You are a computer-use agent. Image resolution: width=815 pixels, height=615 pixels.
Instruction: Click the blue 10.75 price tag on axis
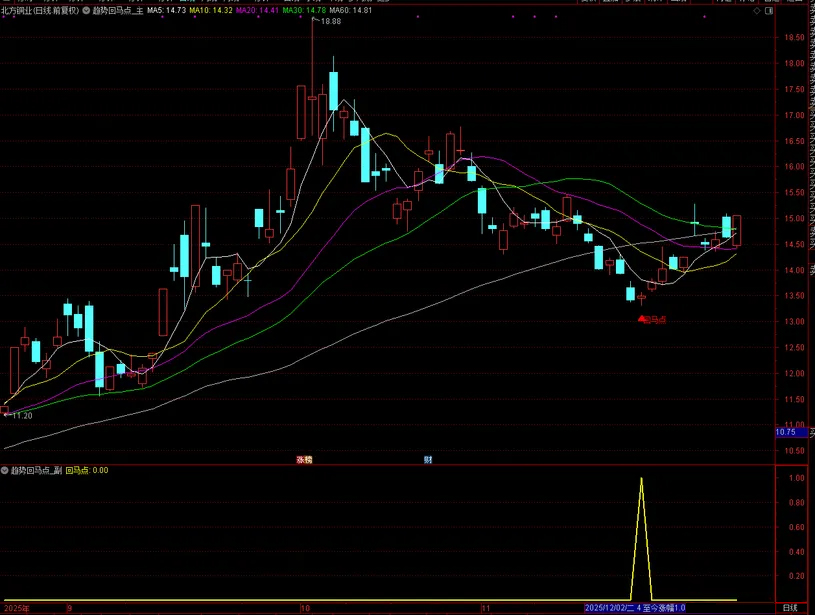tap(787, 432)
